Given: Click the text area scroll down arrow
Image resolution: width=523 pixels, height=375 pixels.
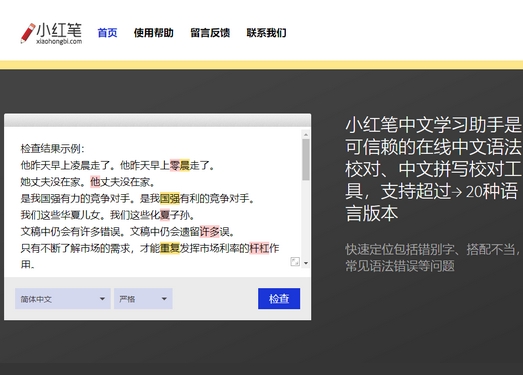Looking at the screenshot, I should (306, 263).
